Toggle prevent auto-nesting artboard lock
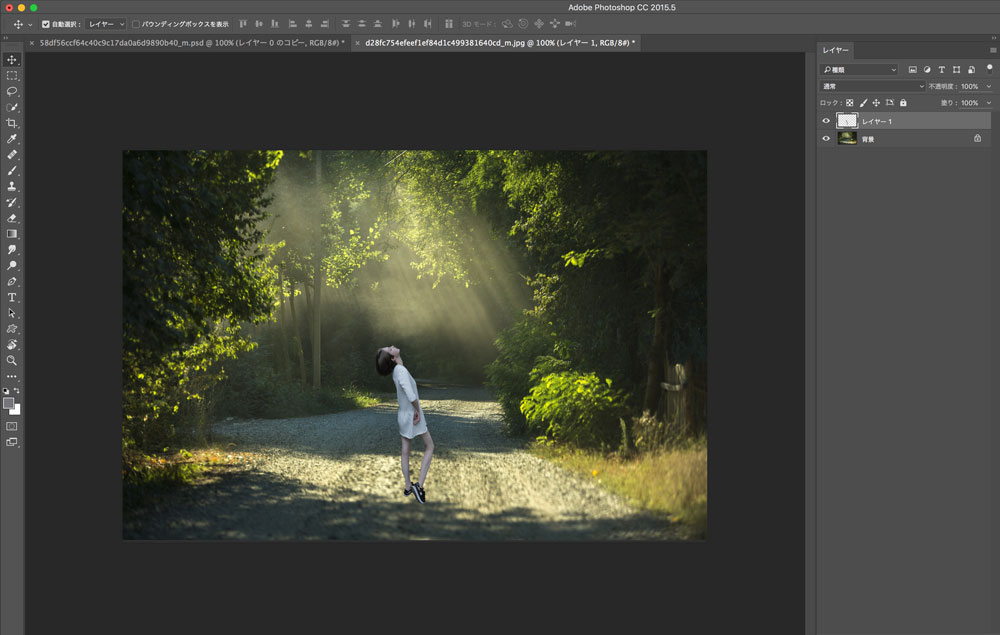The height and width of the screenshot is (635, 1000). pos(890,103)
